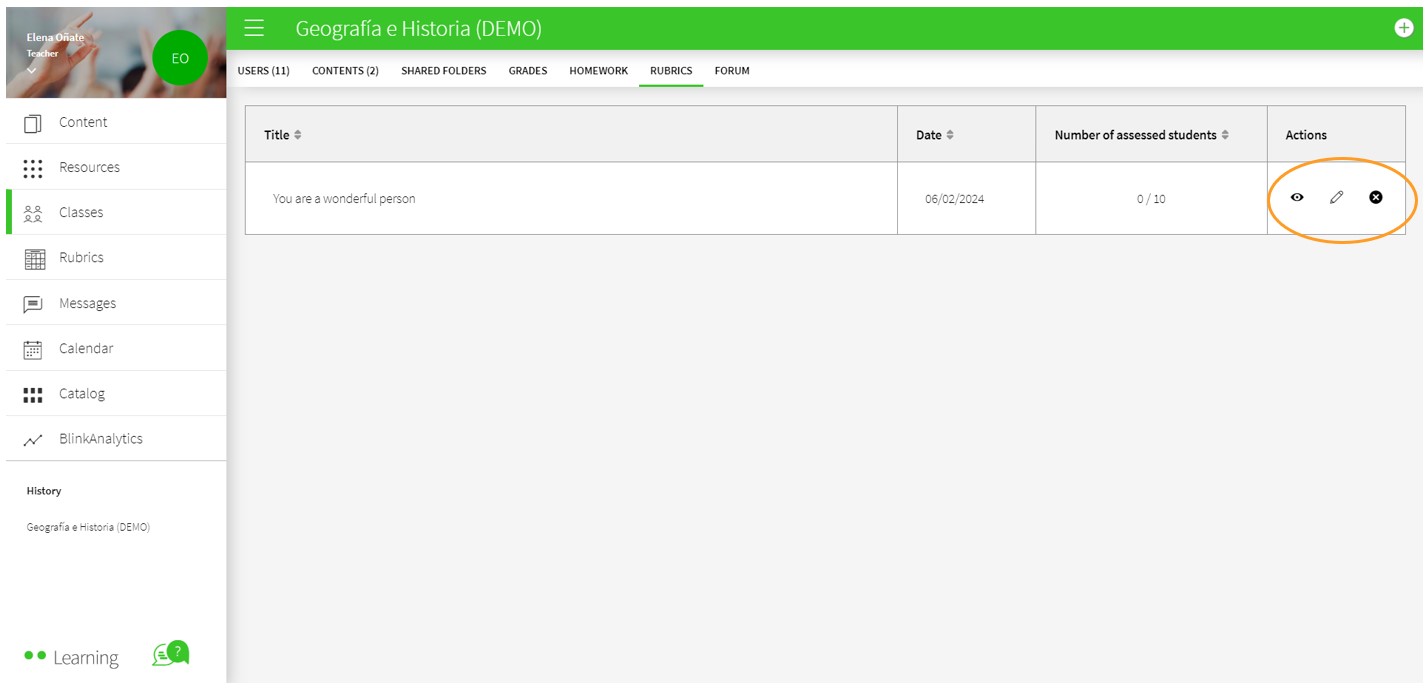Open the HOMEWORK tab
This screenshot has width=1428, height=690.
[599, 71]
